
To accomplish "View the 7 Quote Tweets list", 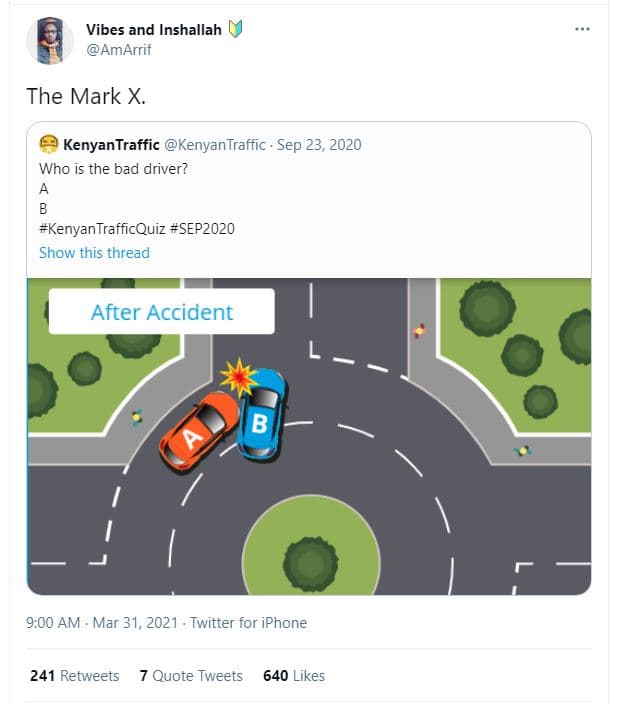I will click(x=191, y=676).
